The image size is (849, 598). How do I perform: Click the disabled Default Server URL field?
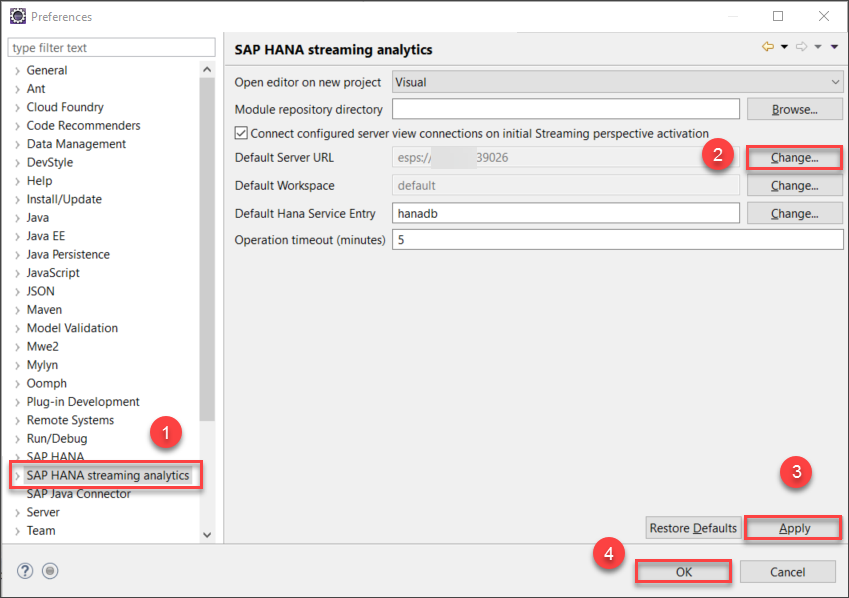pos(566,158)
